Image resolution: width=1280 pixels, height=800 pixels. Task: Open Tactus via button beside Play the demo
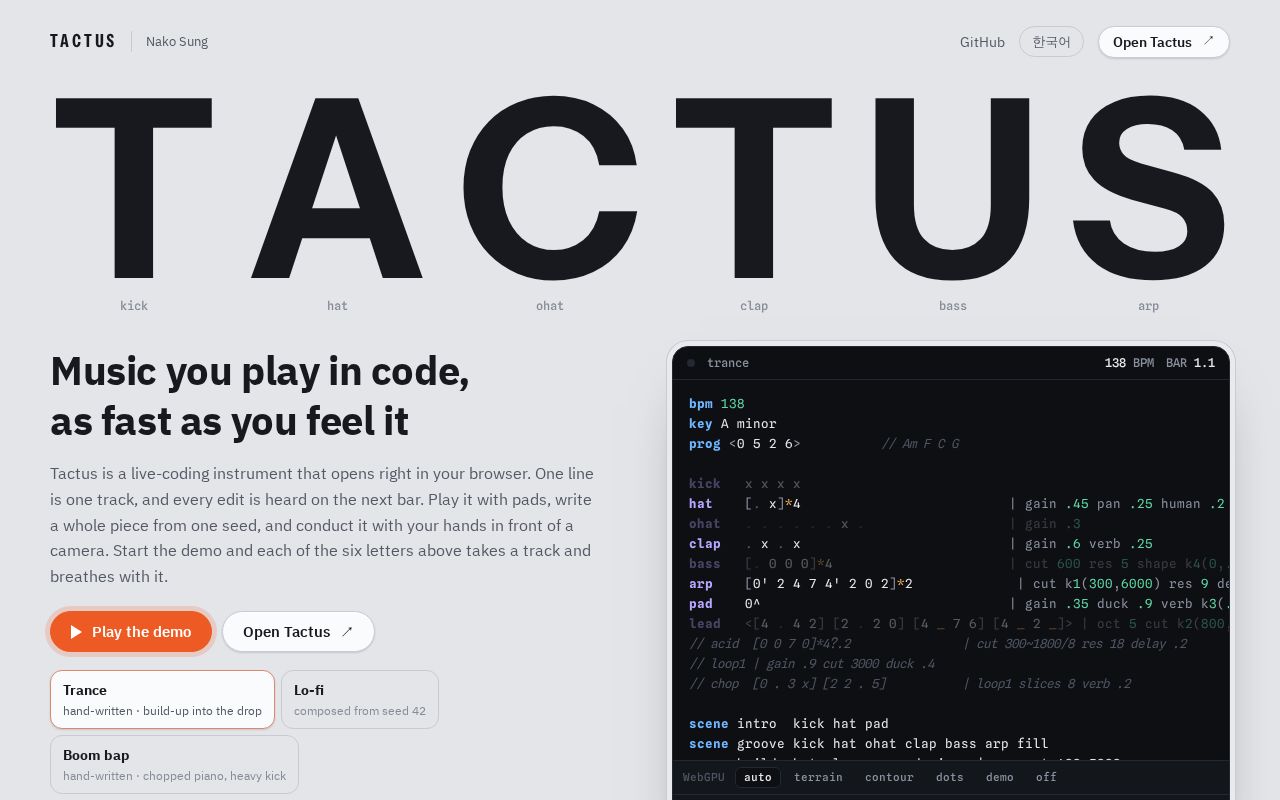(298, 632)
